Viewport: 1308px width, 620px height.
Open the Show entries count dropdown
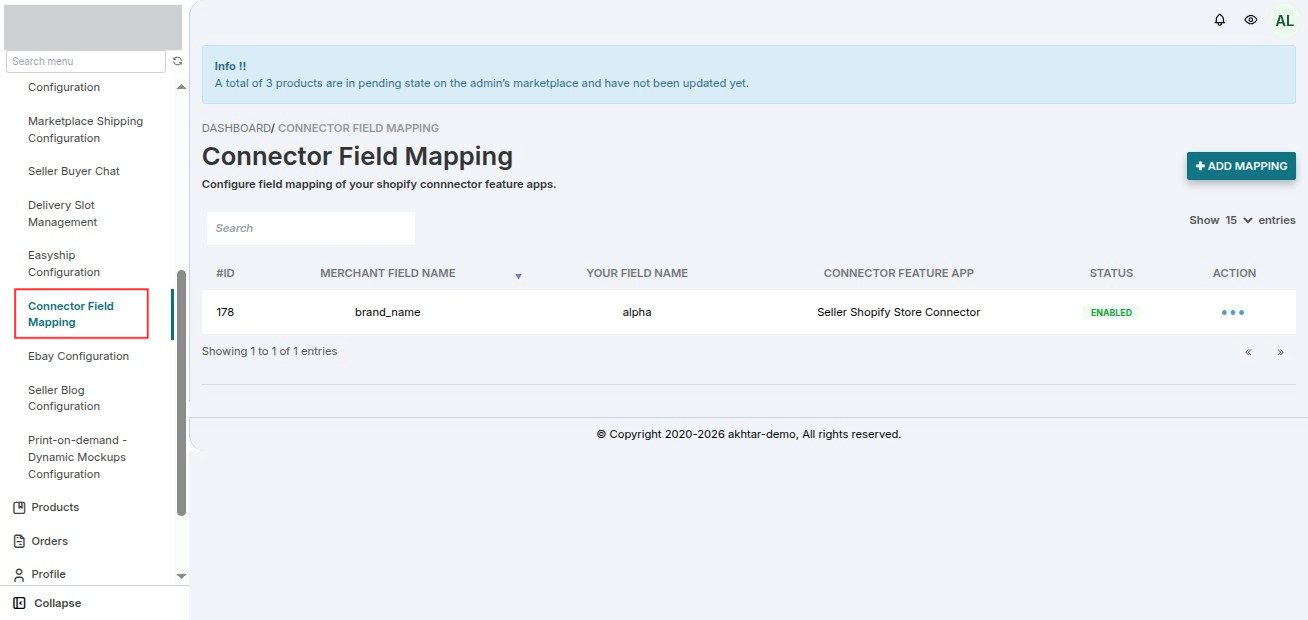[1239, 220]
